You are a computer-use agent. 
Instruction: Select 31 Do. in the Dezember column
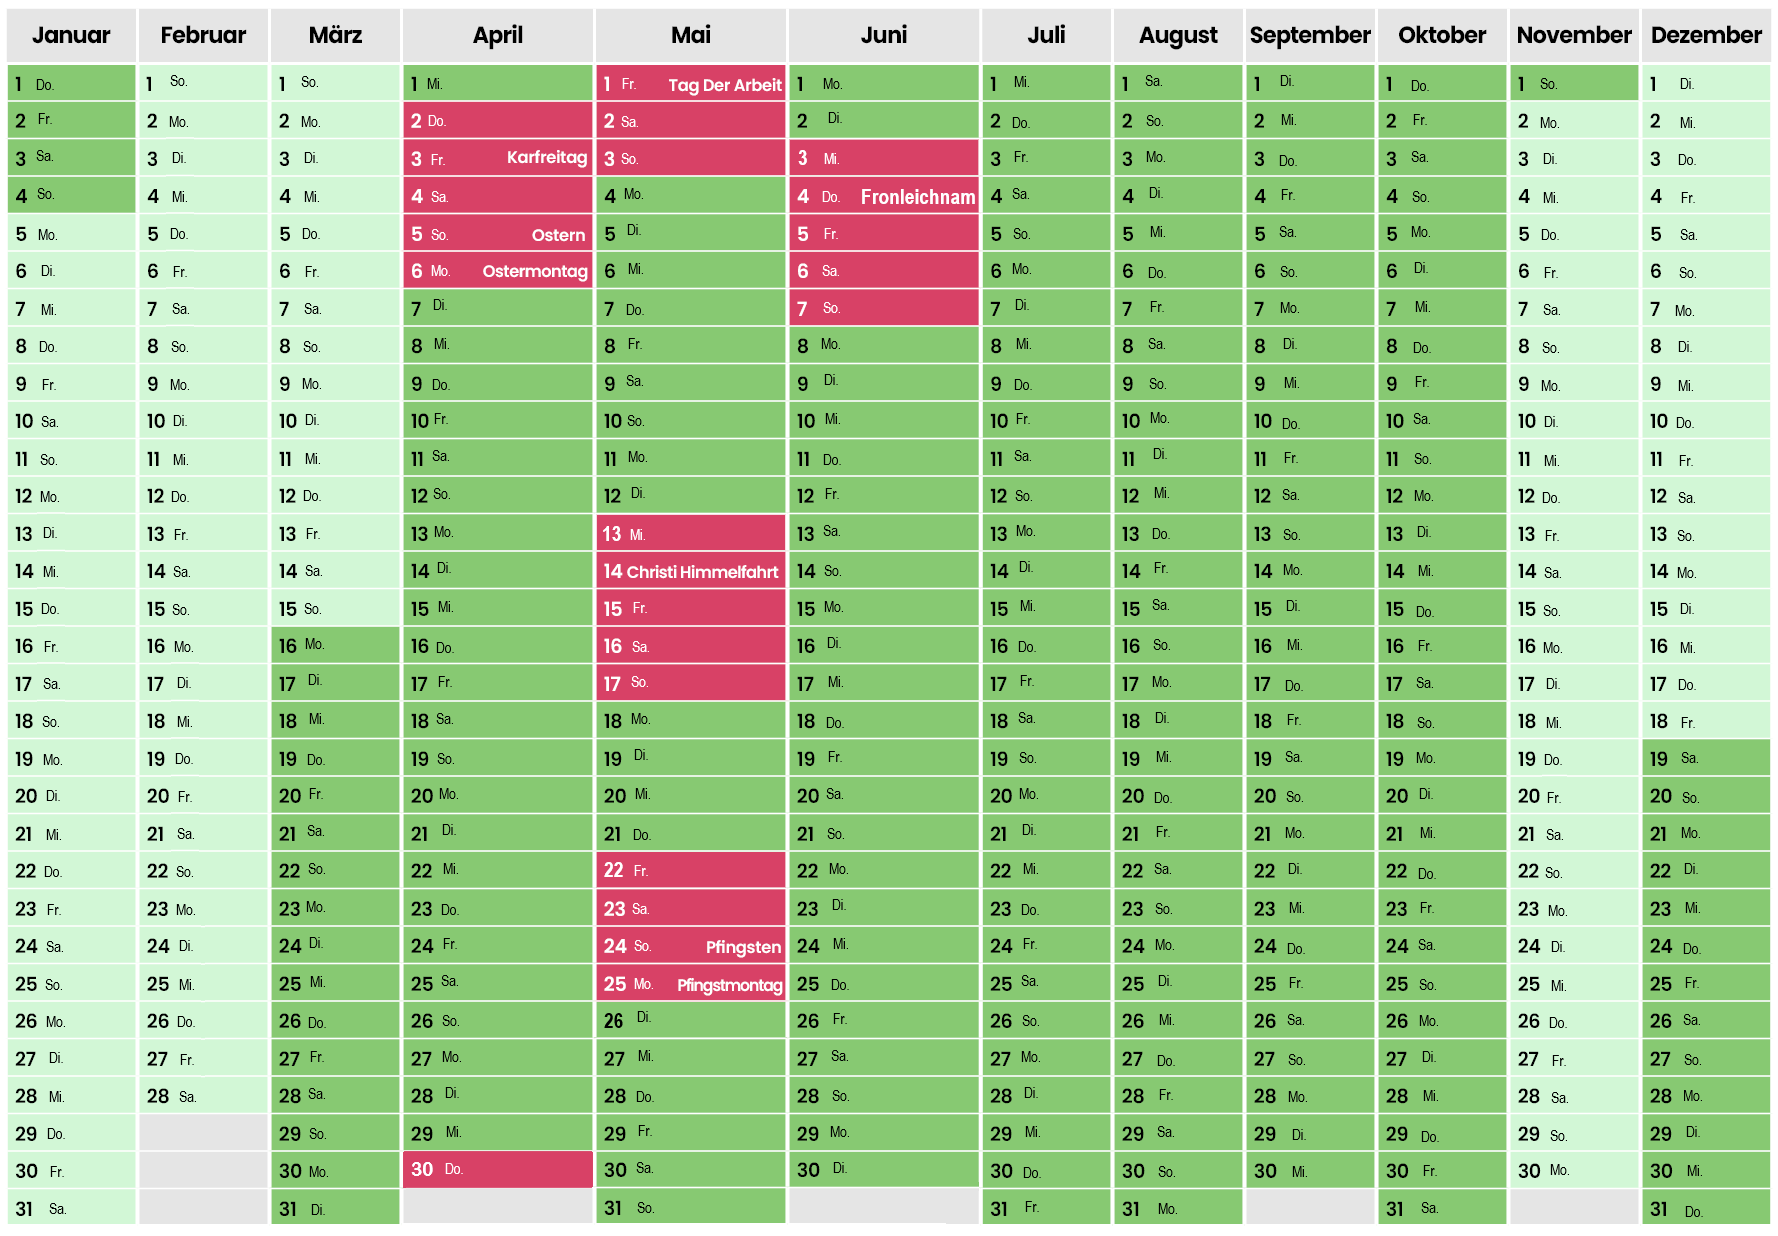point(1706,1209)
